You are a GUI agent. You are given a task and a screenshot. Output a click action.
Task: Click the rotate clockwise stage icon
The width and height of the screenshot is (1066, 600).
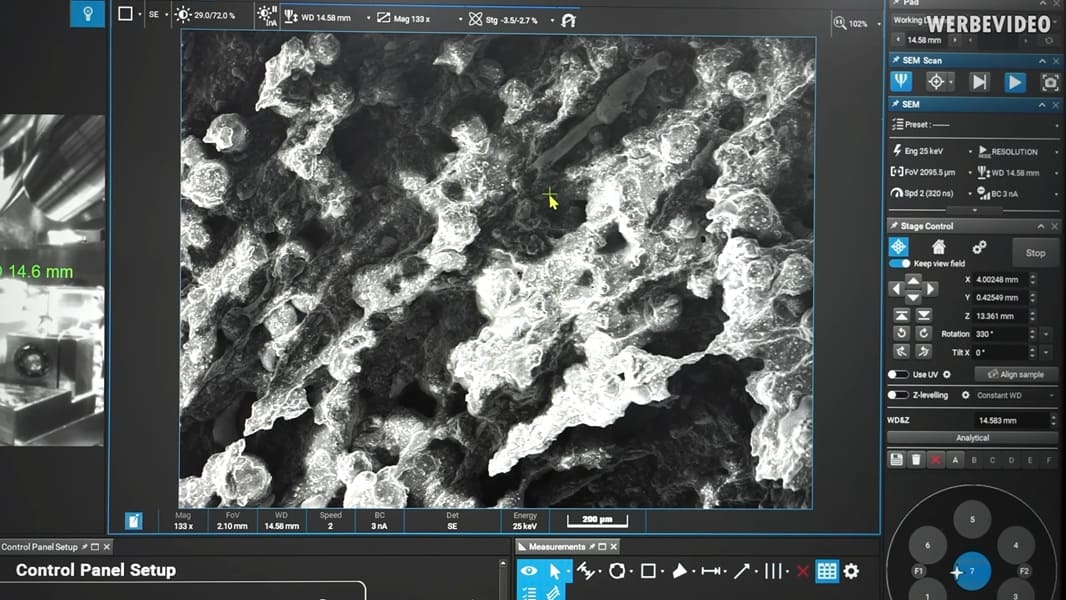click(x=923, y=333)
